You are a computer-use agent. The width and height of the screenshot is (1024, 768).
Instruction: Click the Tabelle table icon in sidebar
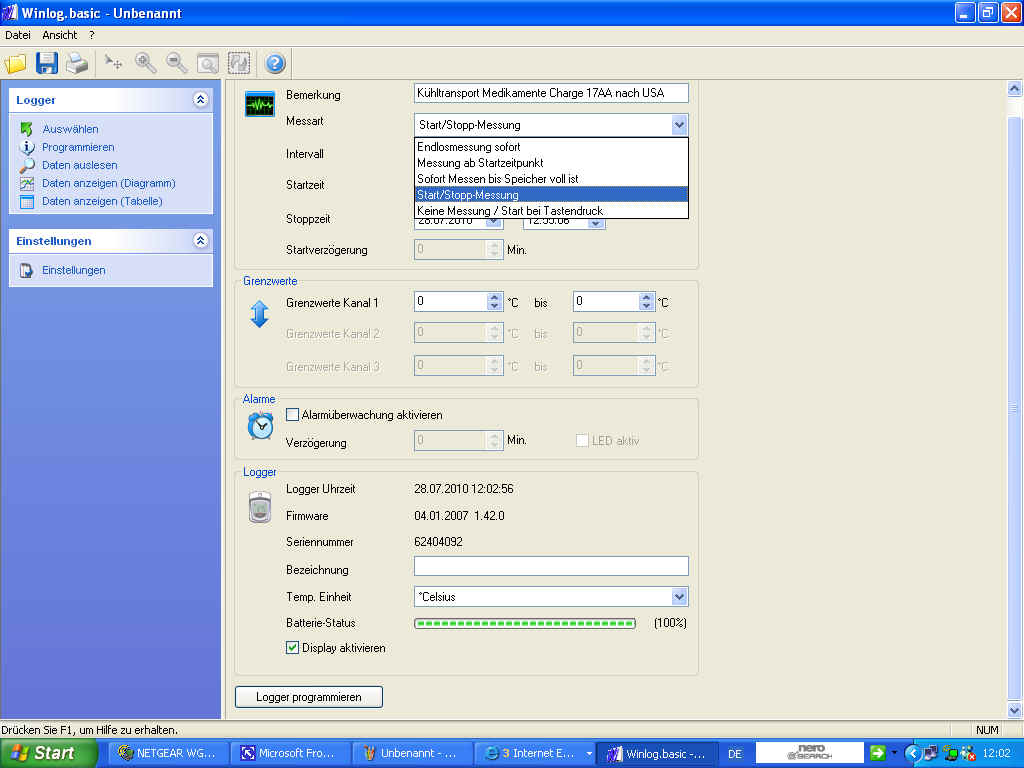click(27, 202)
